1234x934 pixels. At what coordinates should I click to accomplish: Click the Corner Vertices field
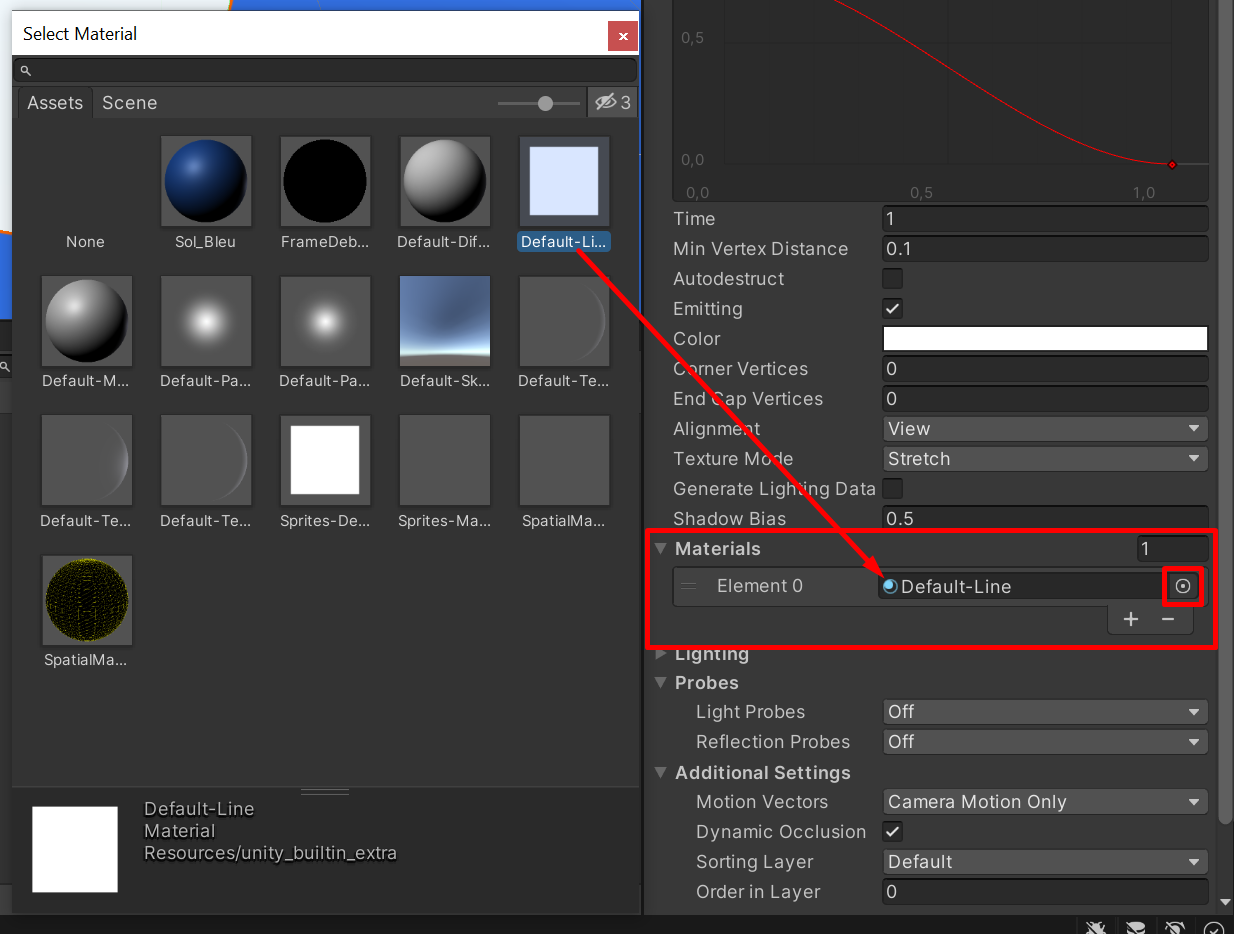[1045, 368]
